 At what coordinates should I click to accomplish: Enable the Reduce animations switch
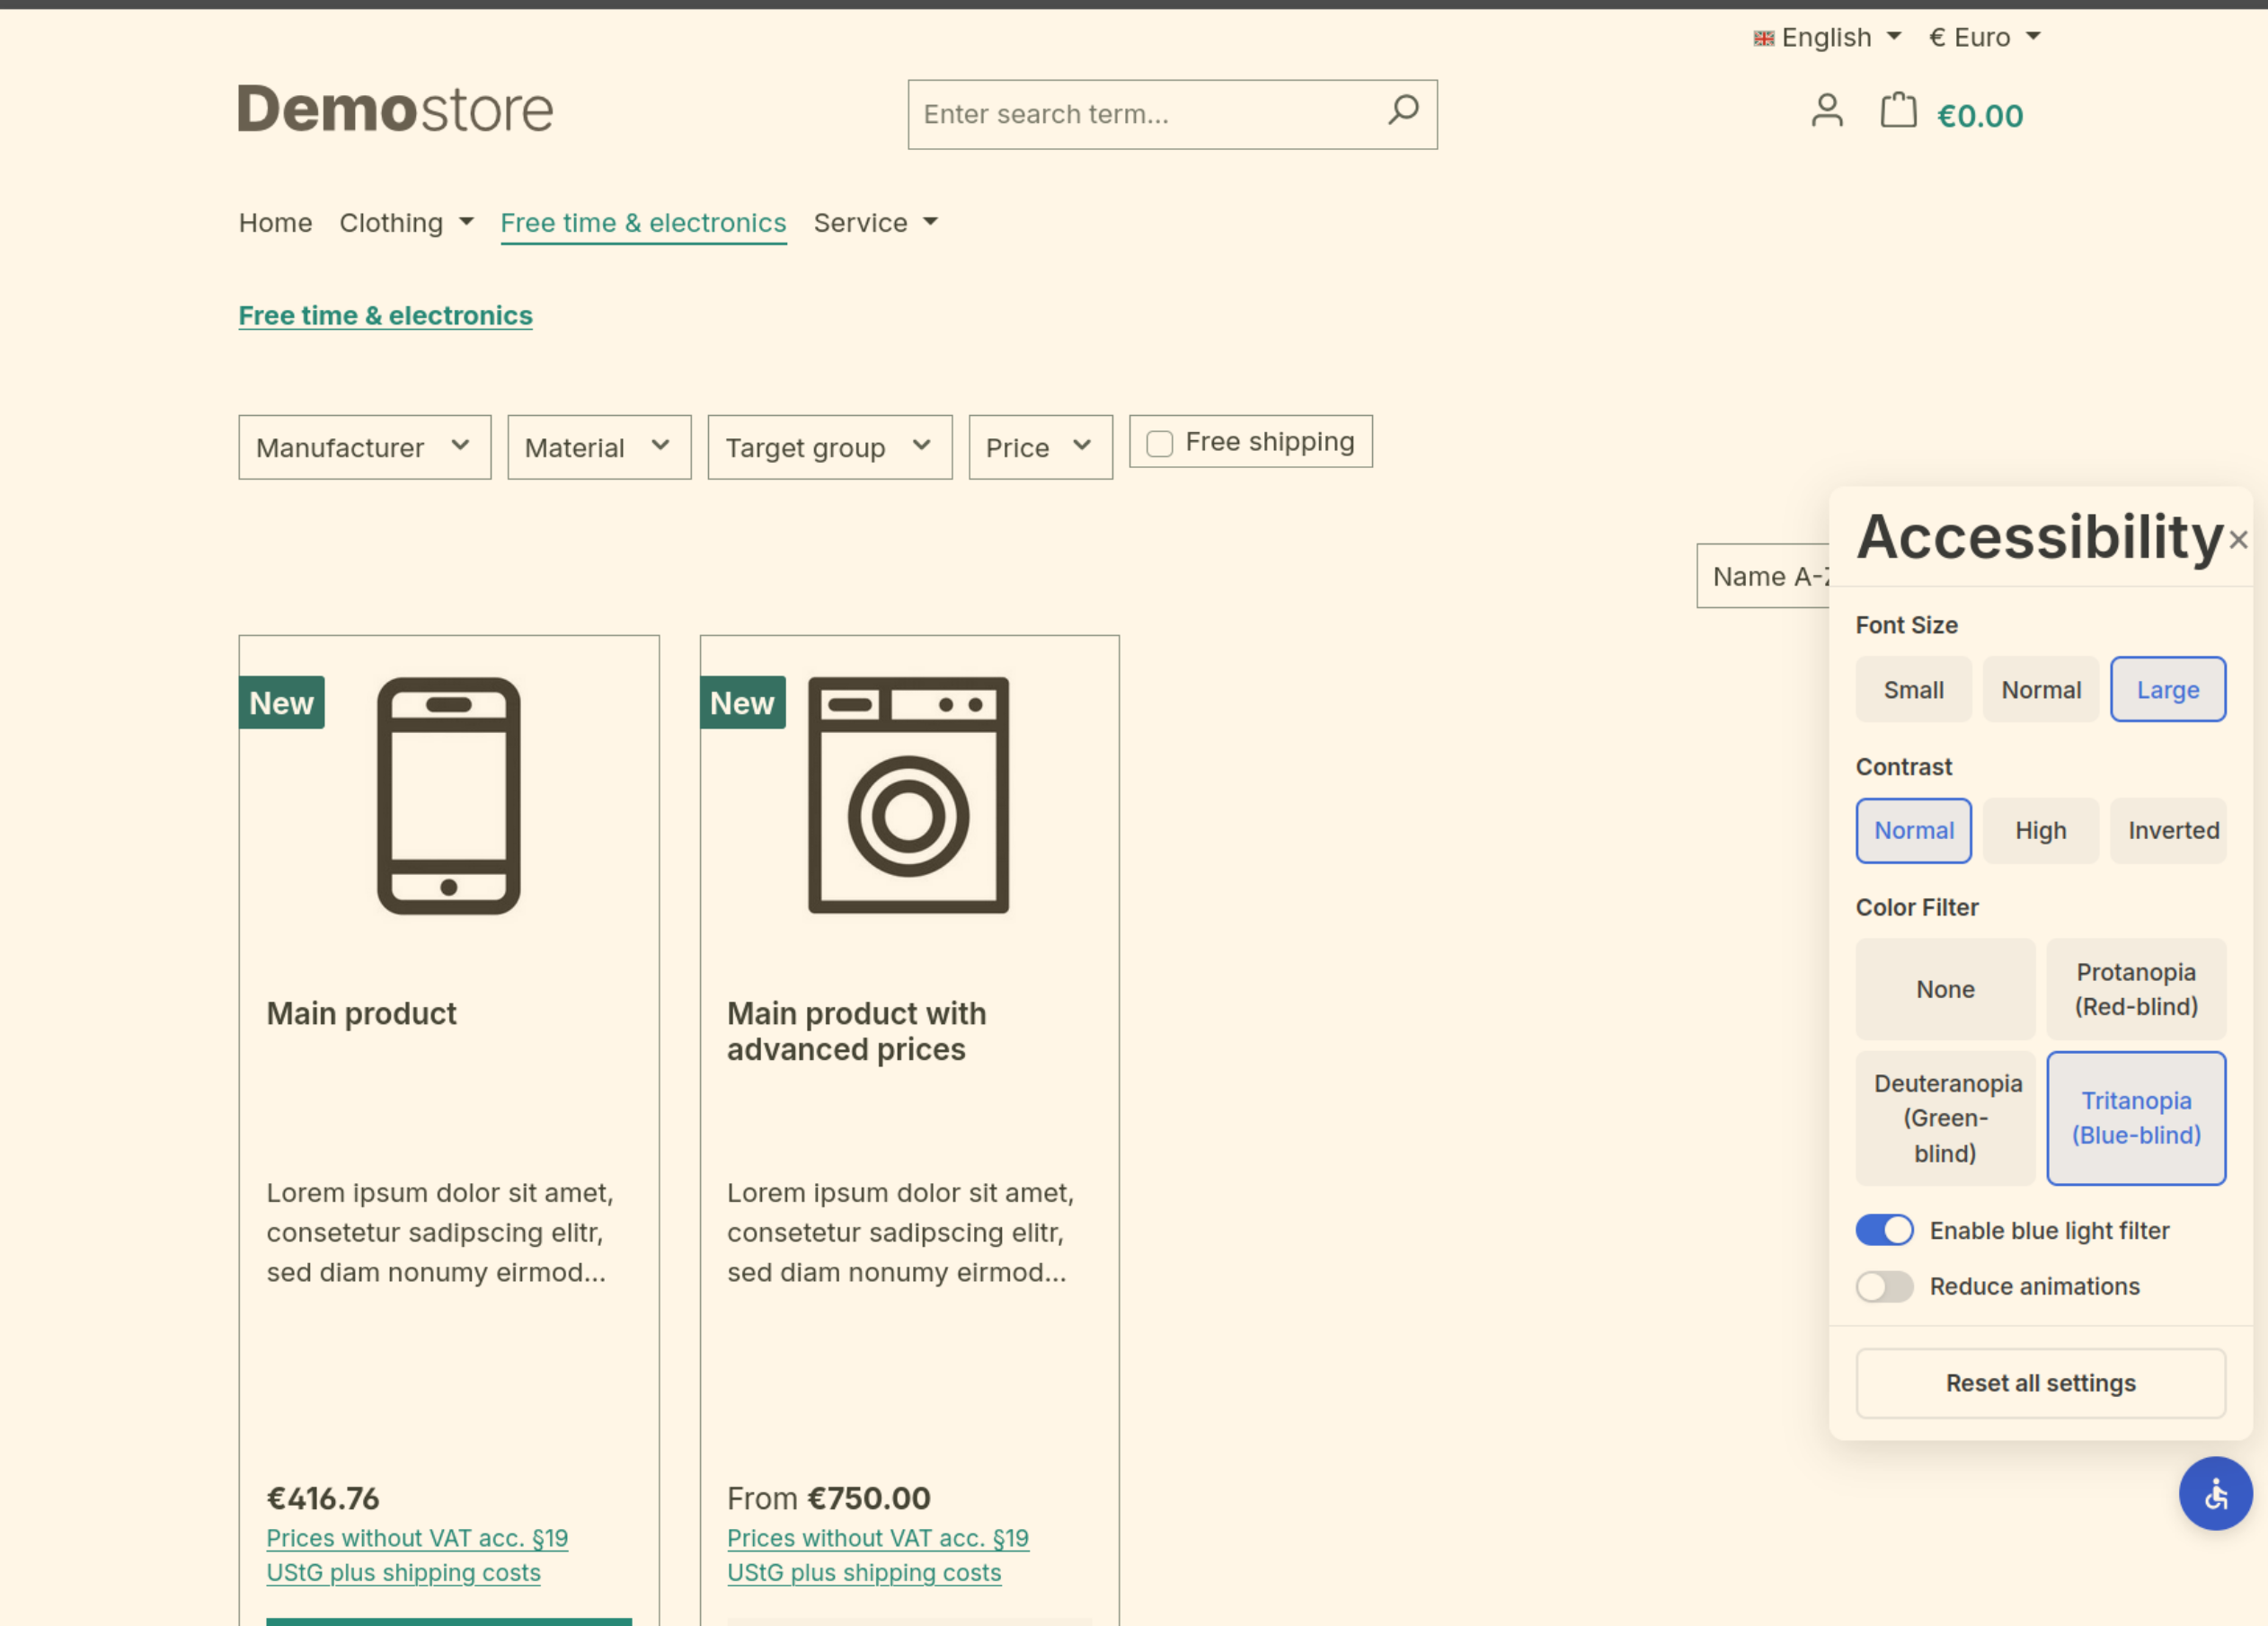pos(1884,1286)
